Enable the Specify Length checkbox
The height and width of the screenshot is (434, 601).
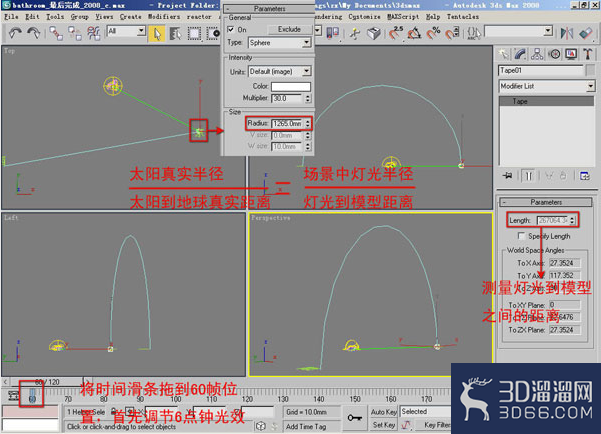click(521, 235)
